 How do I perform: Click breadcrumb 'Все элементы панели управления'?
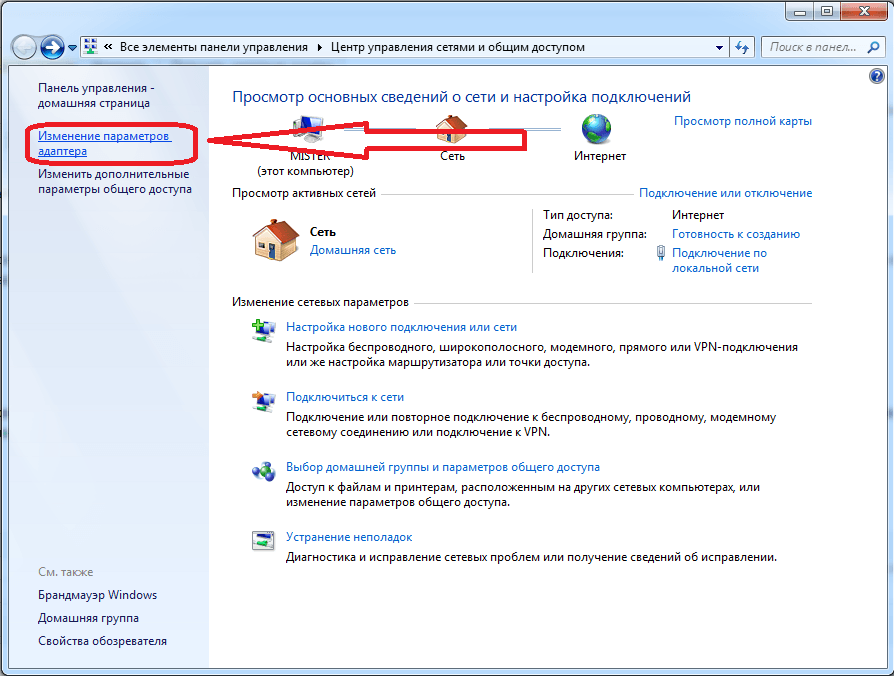tap(214, 47)
